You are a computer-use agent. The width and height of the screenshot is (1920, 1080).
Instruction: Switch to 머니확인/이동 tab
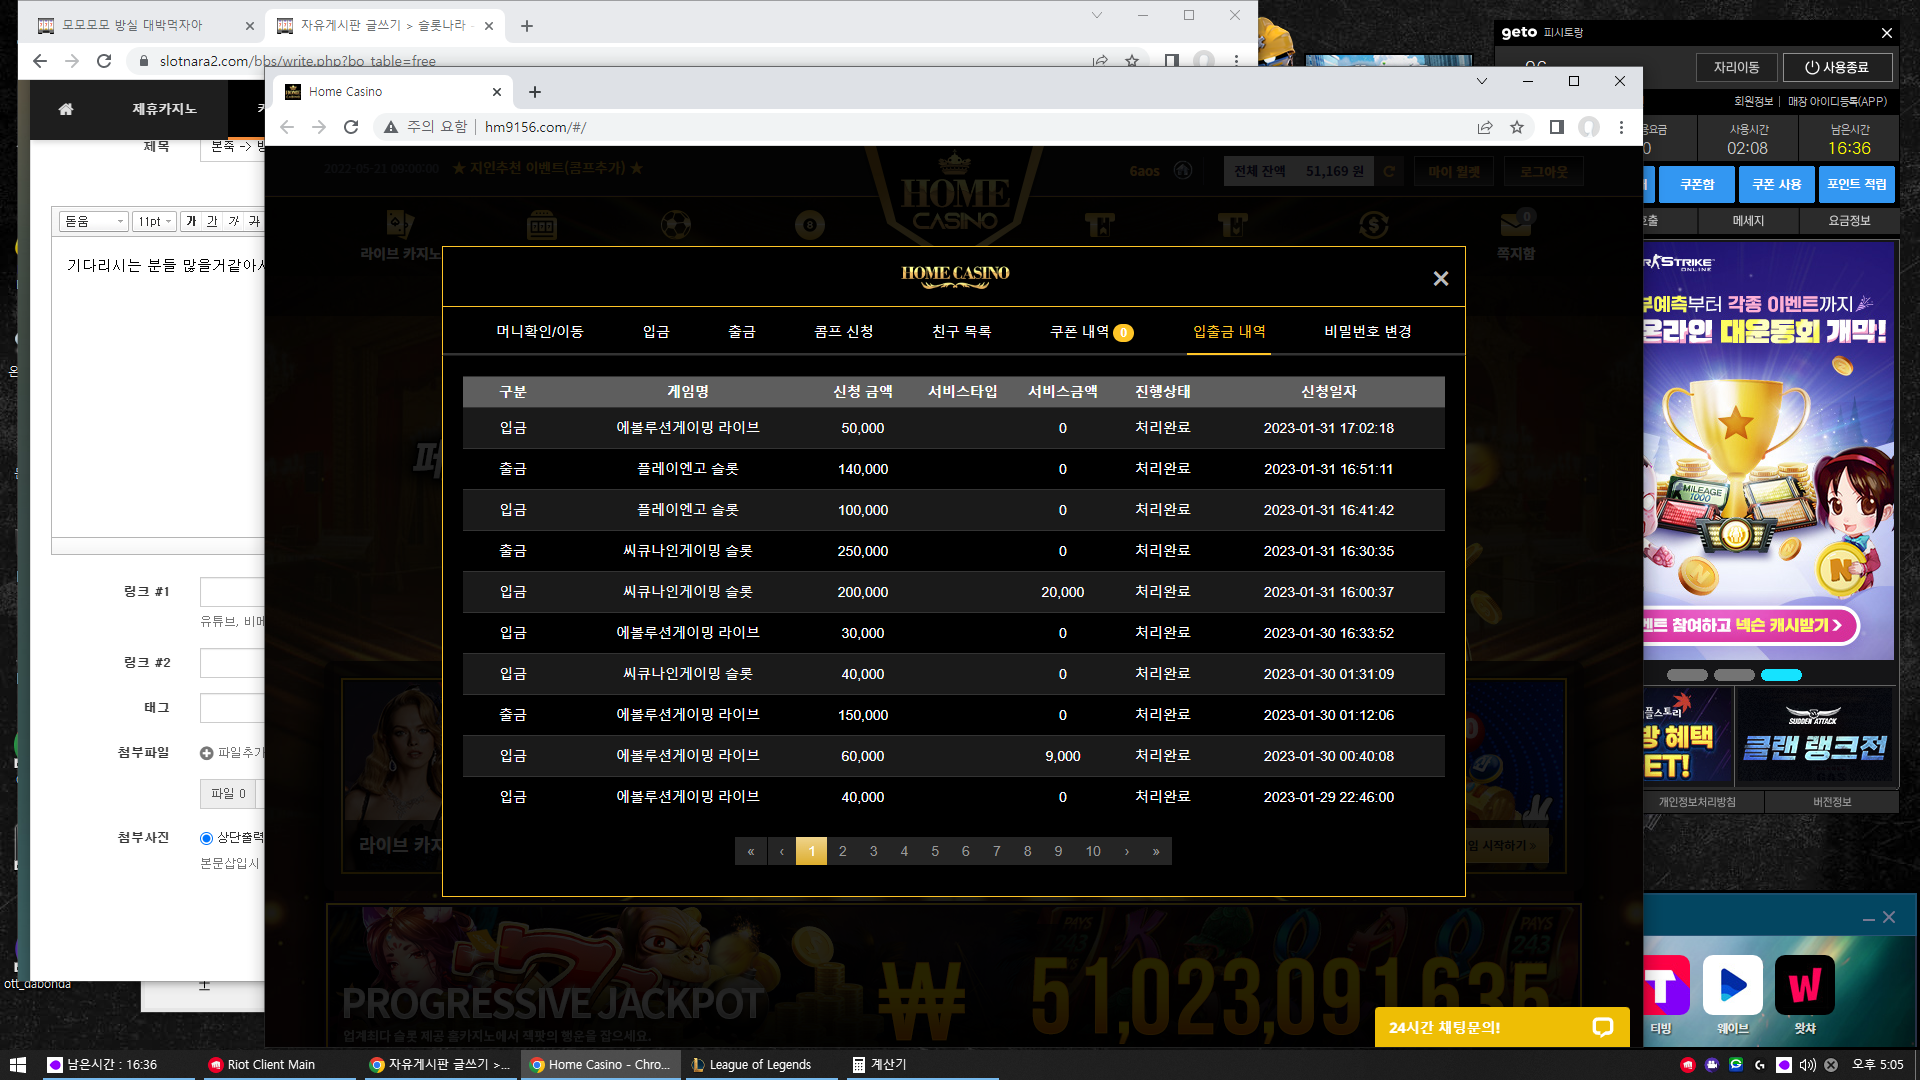tap(540, 331)
